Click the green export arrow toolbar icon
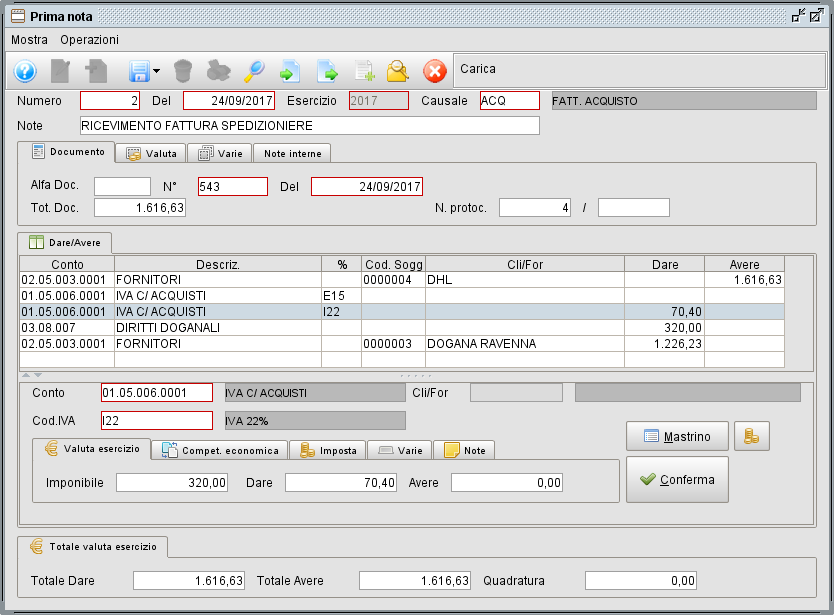Screen dimensions: 834x615 point(327,71)
